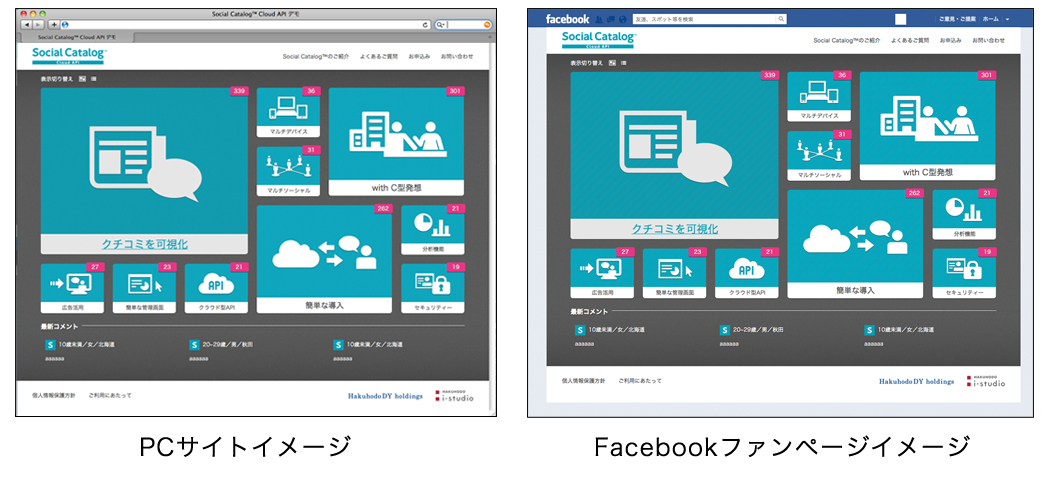Open Social Catalog™のご紹介 on the Facebook page

pyautogui.click(x=847, y=40)
